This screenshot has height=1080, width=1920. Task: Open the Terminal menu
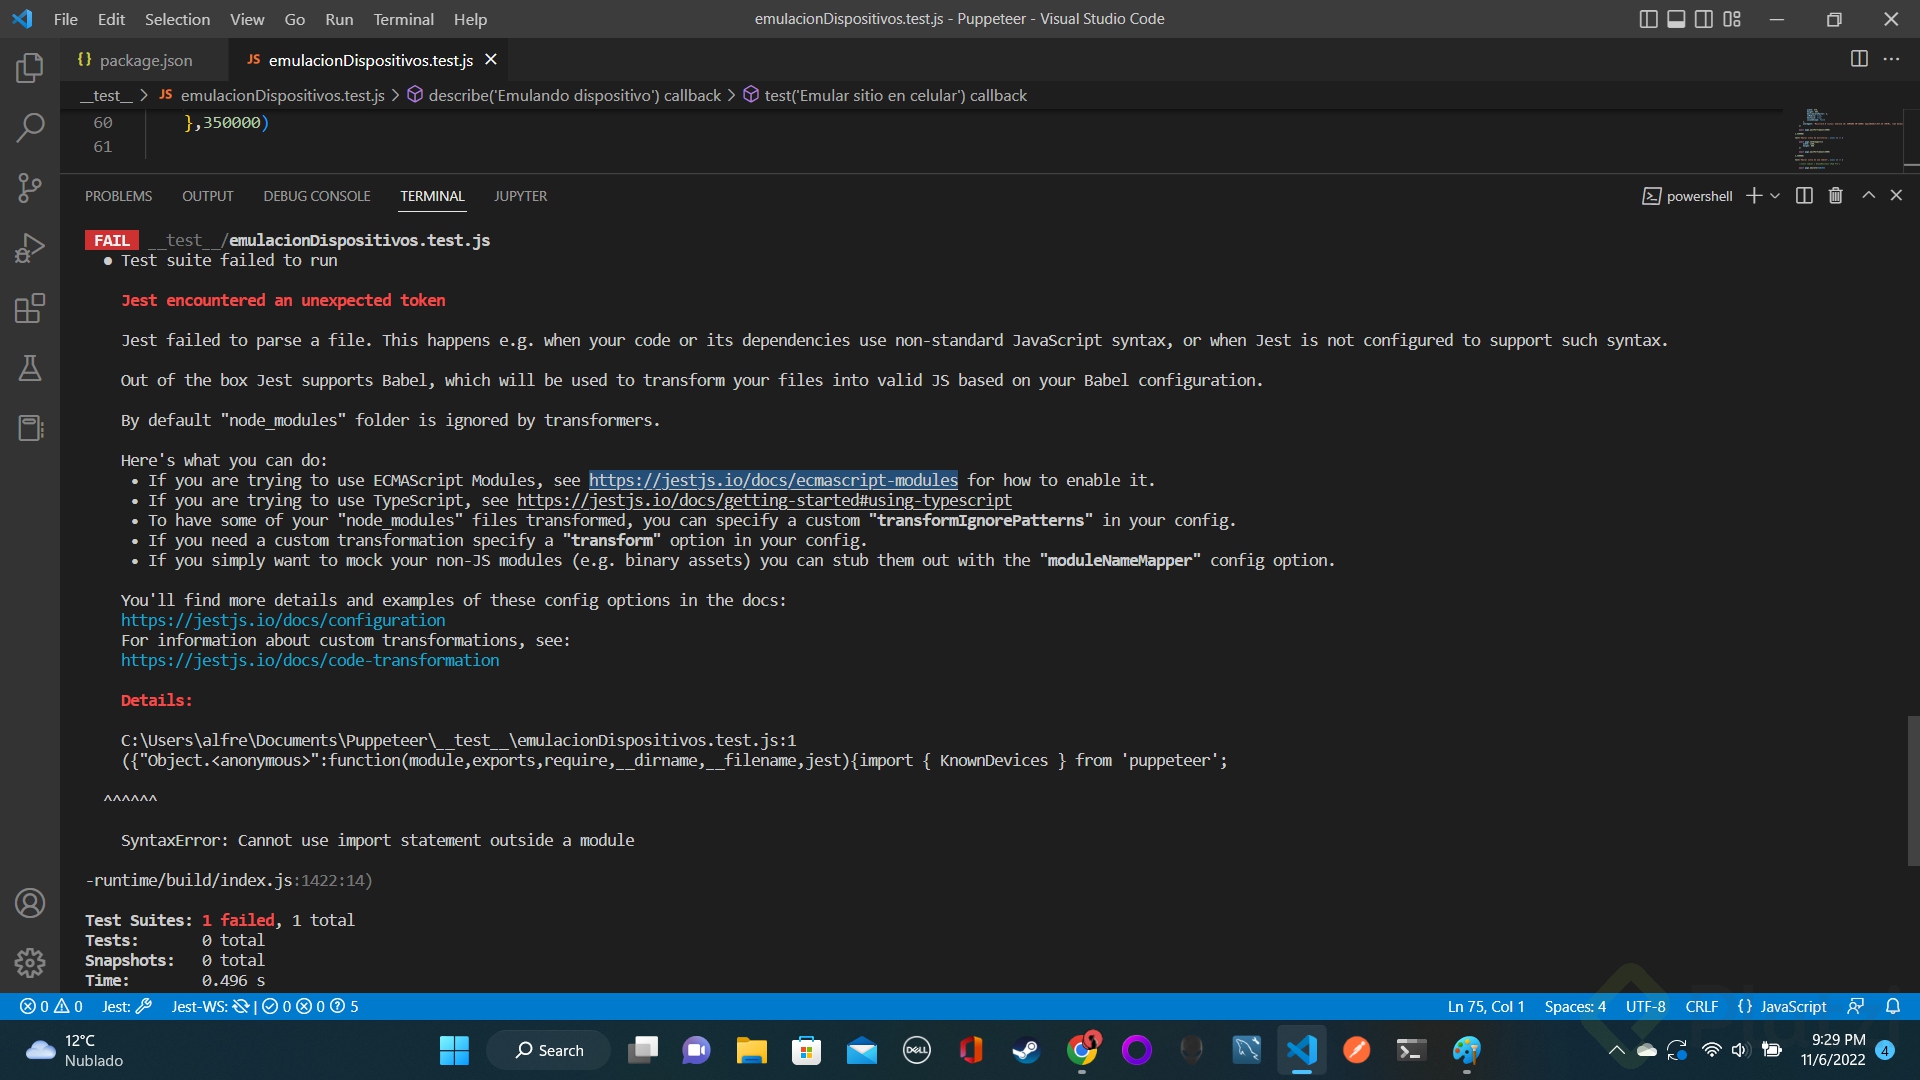pos(403,19)
